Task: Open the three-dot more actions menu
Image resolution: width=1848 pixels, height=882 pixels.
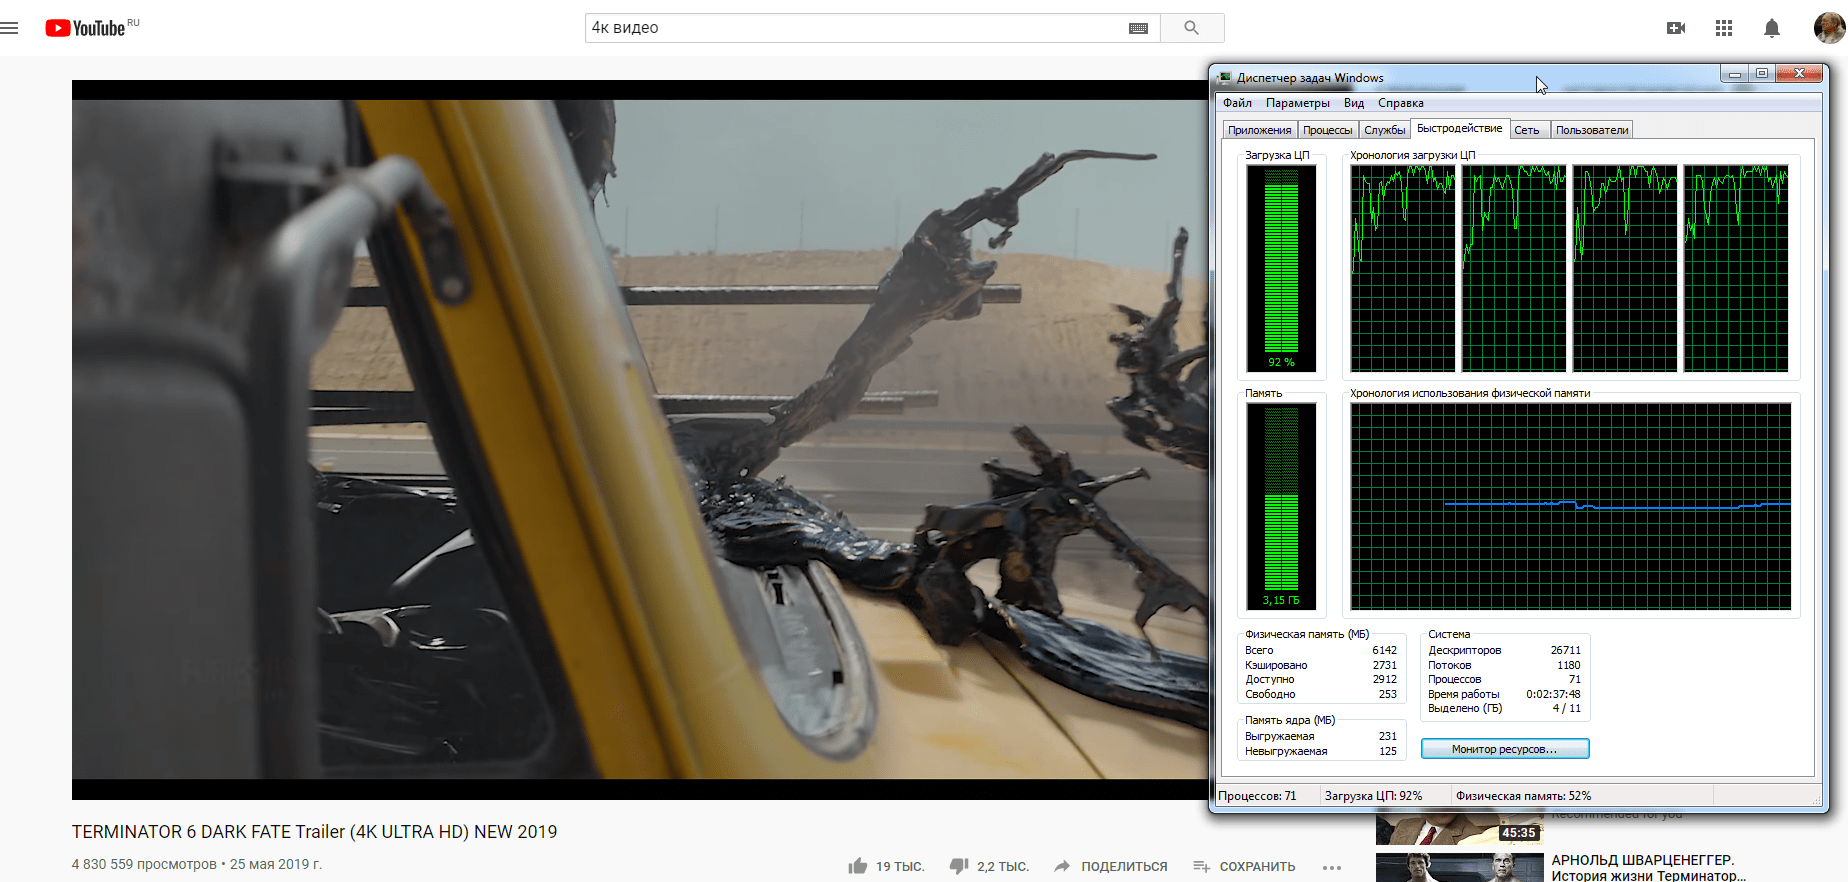Action: tap(1332, 867)
